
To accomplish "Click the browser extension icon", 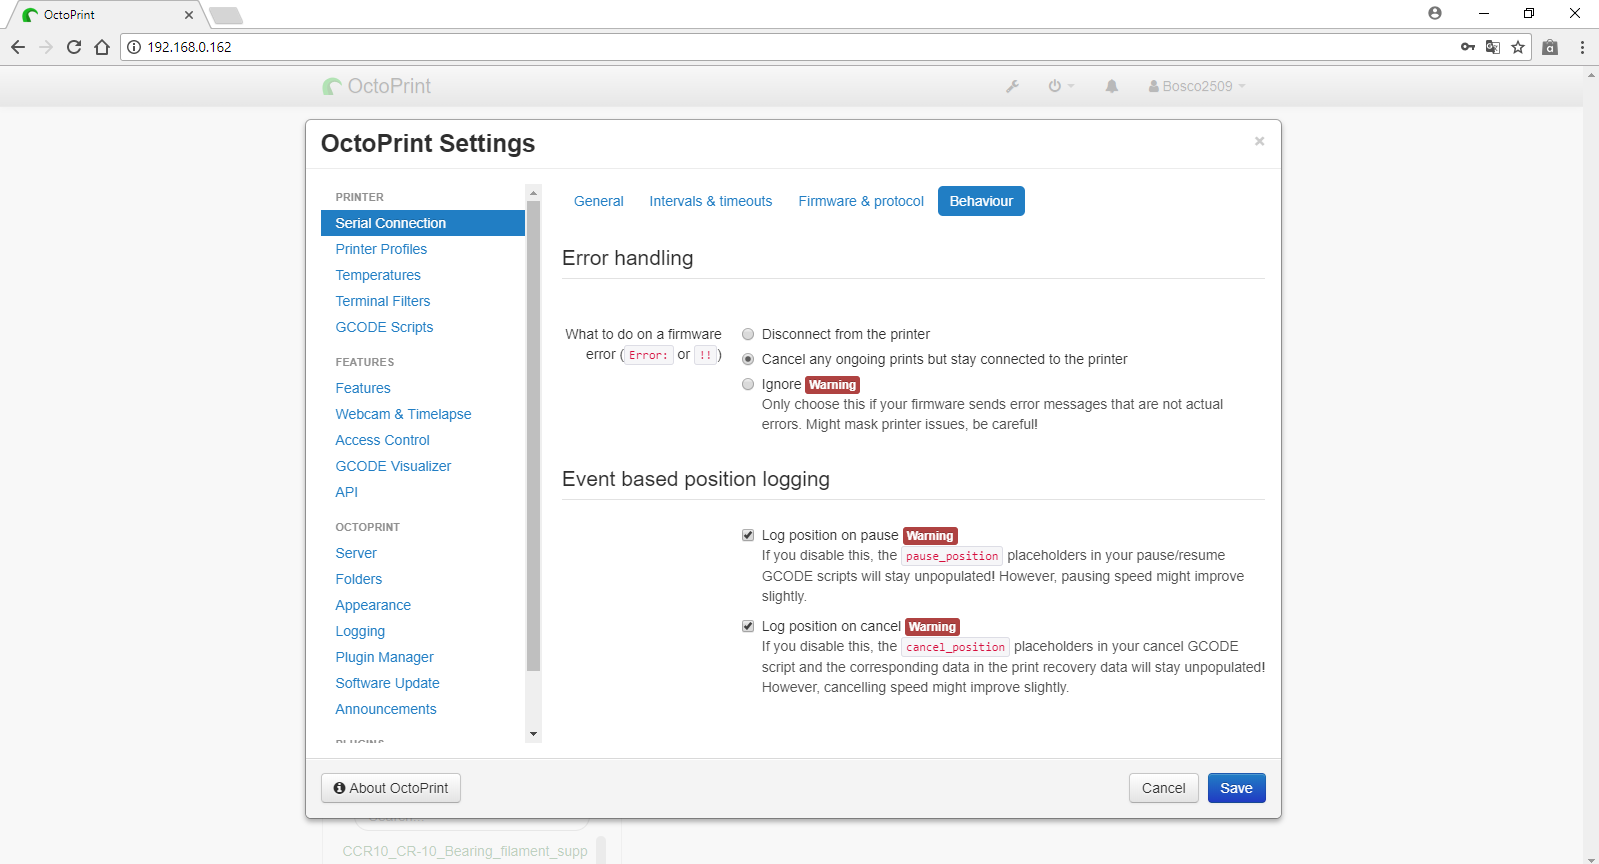I will click(x=1550, y=47).
